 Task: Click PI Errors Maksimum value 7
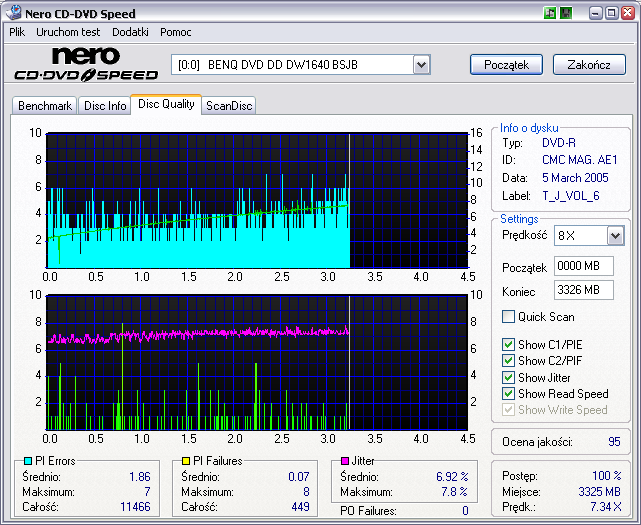click(147, 492)
